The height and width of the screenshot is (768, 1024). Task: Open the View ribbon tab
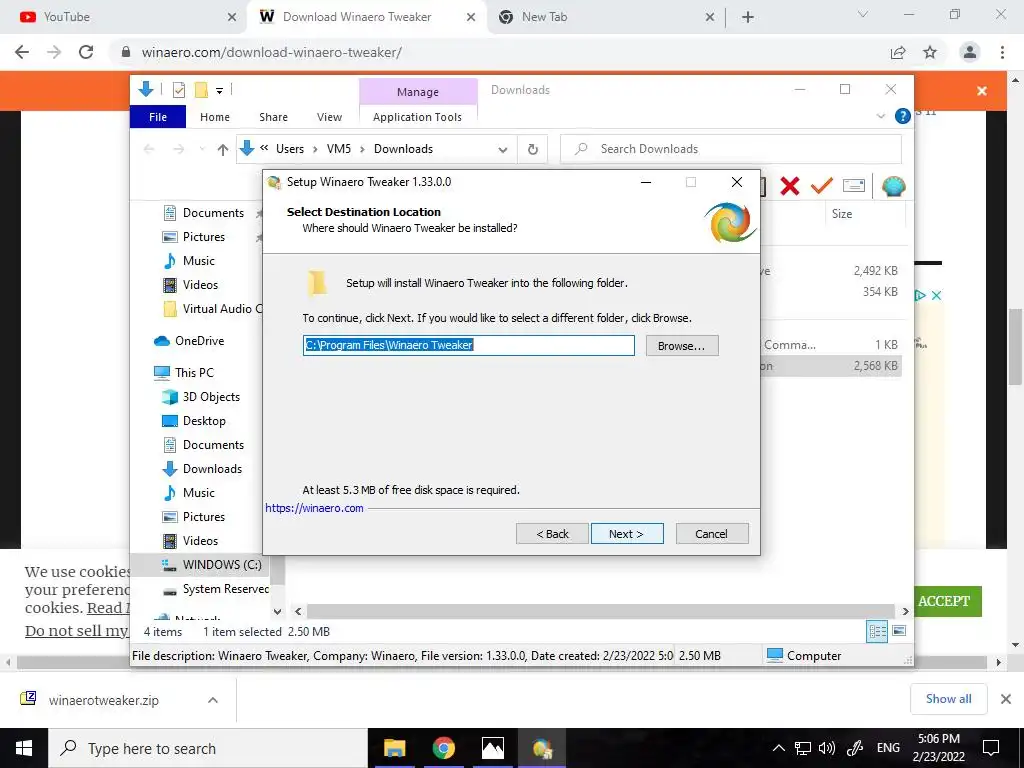329,117
